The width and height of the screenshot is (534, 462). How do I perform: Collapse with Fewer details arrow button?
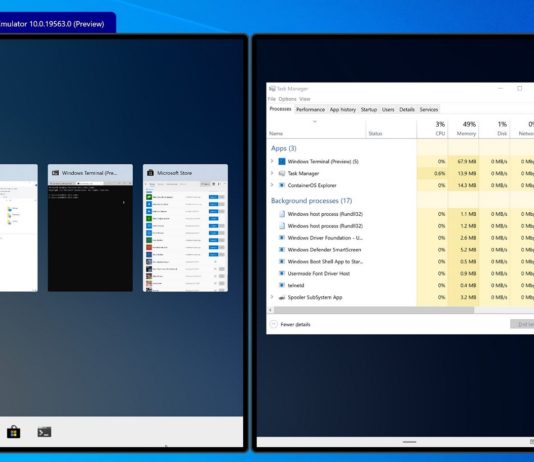(x=273, y=324)
